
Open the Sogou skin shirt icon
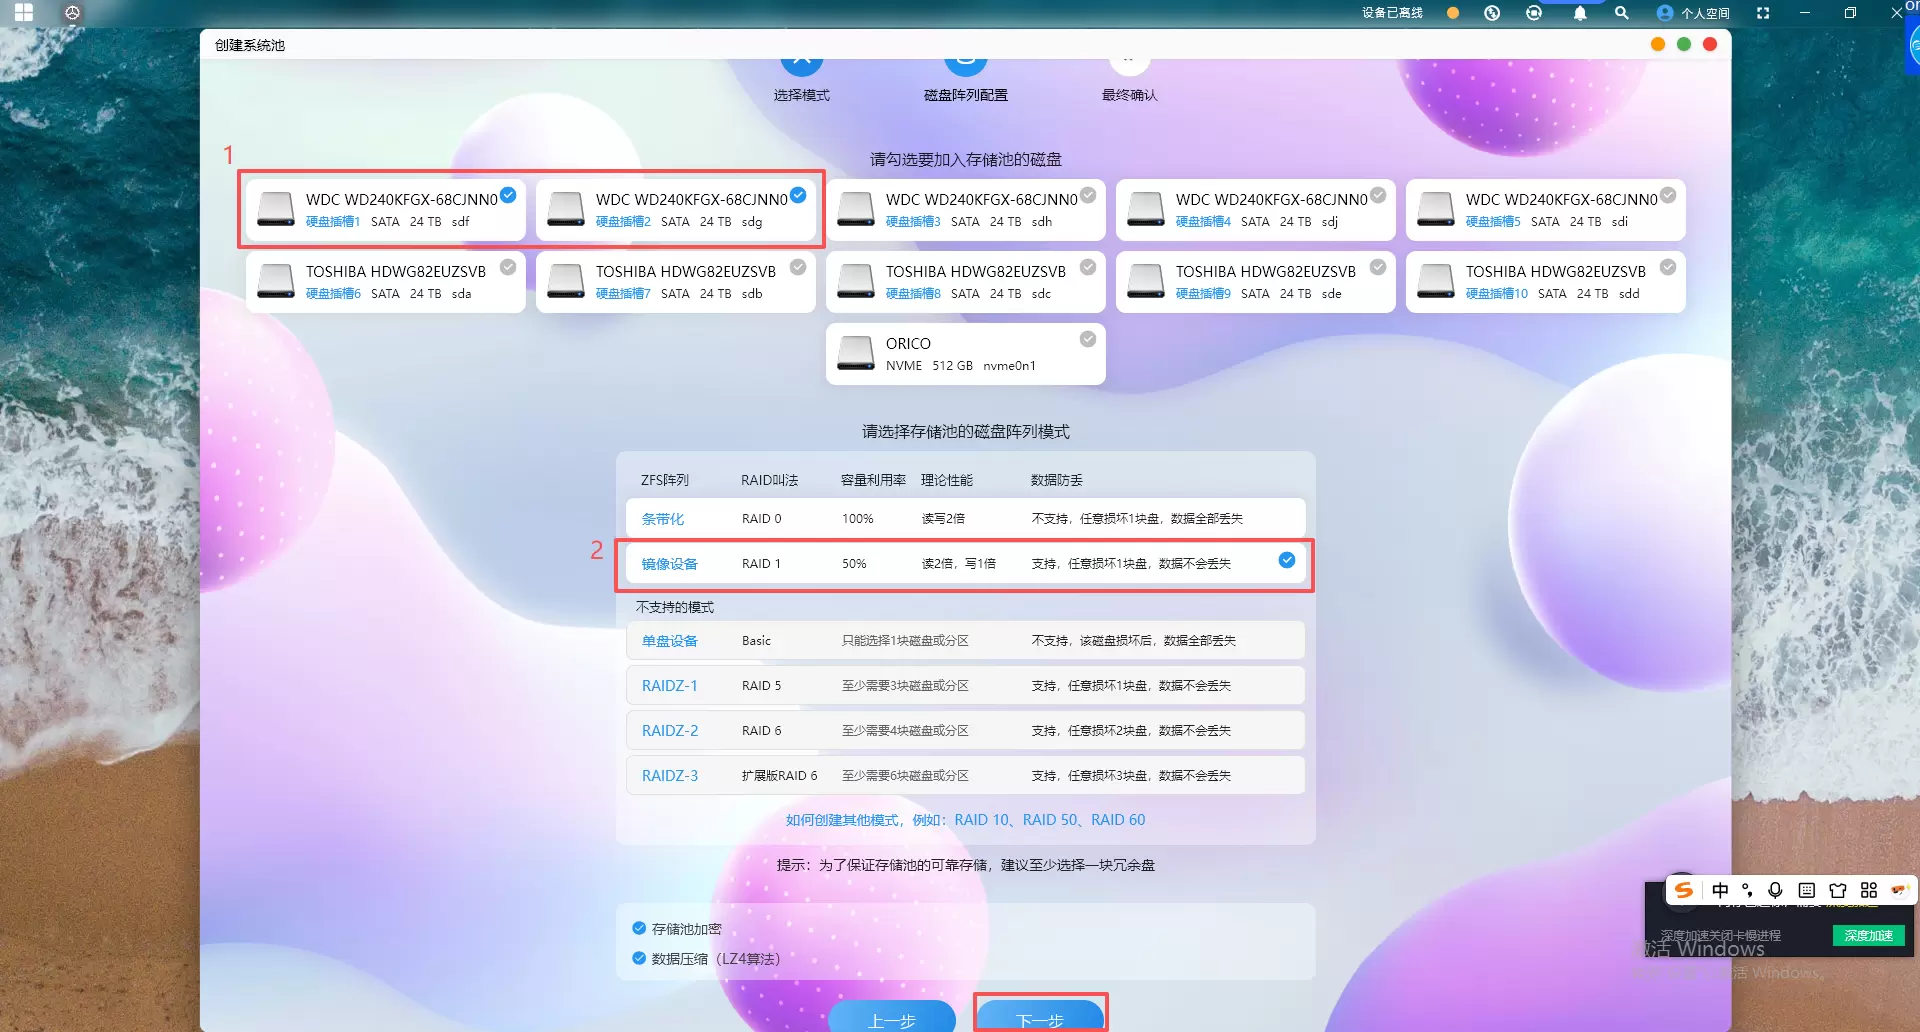(1837, 890)
